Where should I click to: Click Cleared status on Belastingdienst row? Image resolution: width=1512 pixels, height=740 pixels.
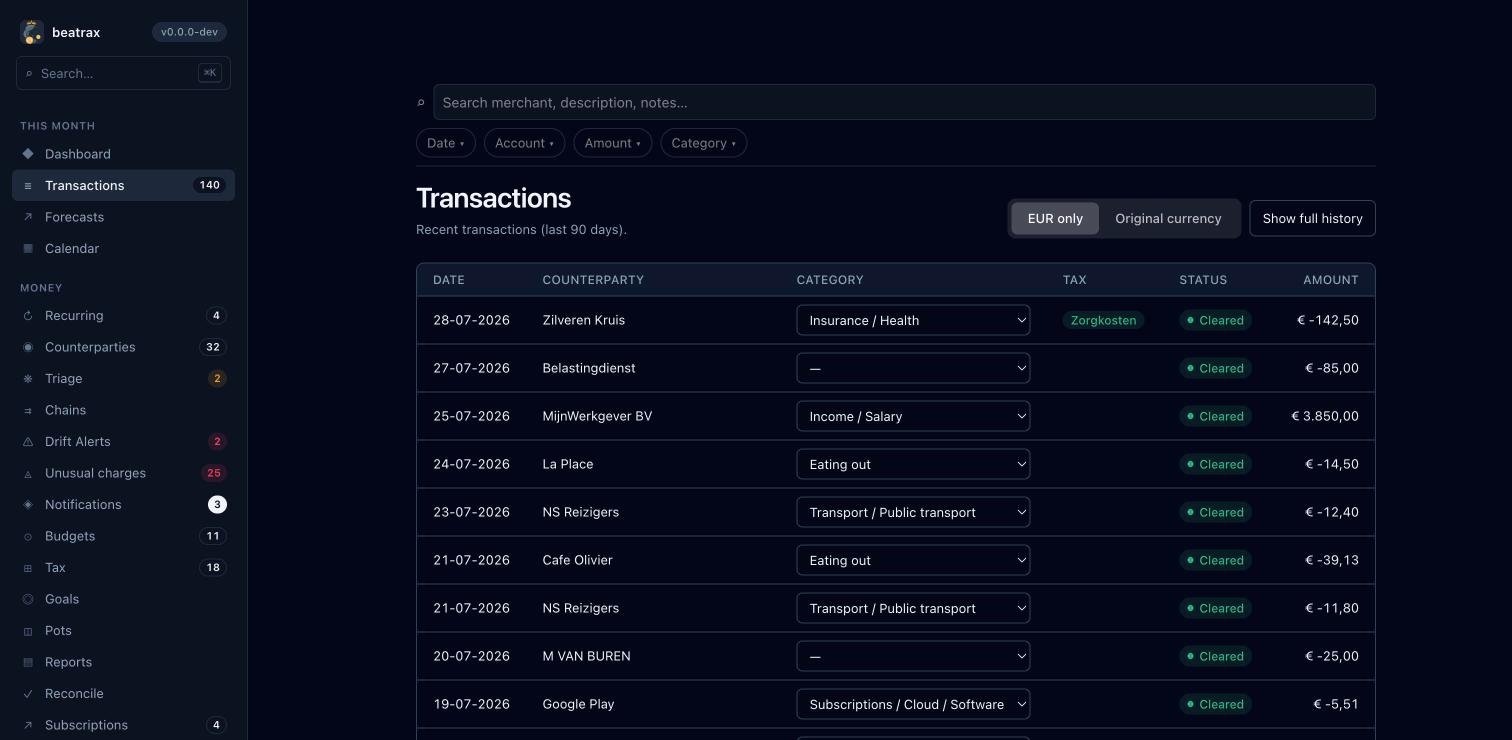(x=1215, y=368)
